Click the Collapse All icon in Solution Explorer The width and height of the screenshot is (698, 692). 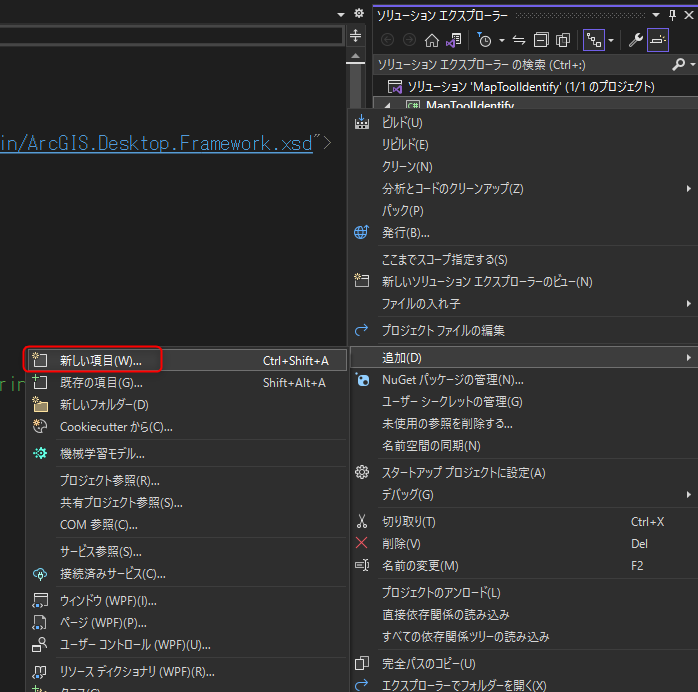pos(541,40)
